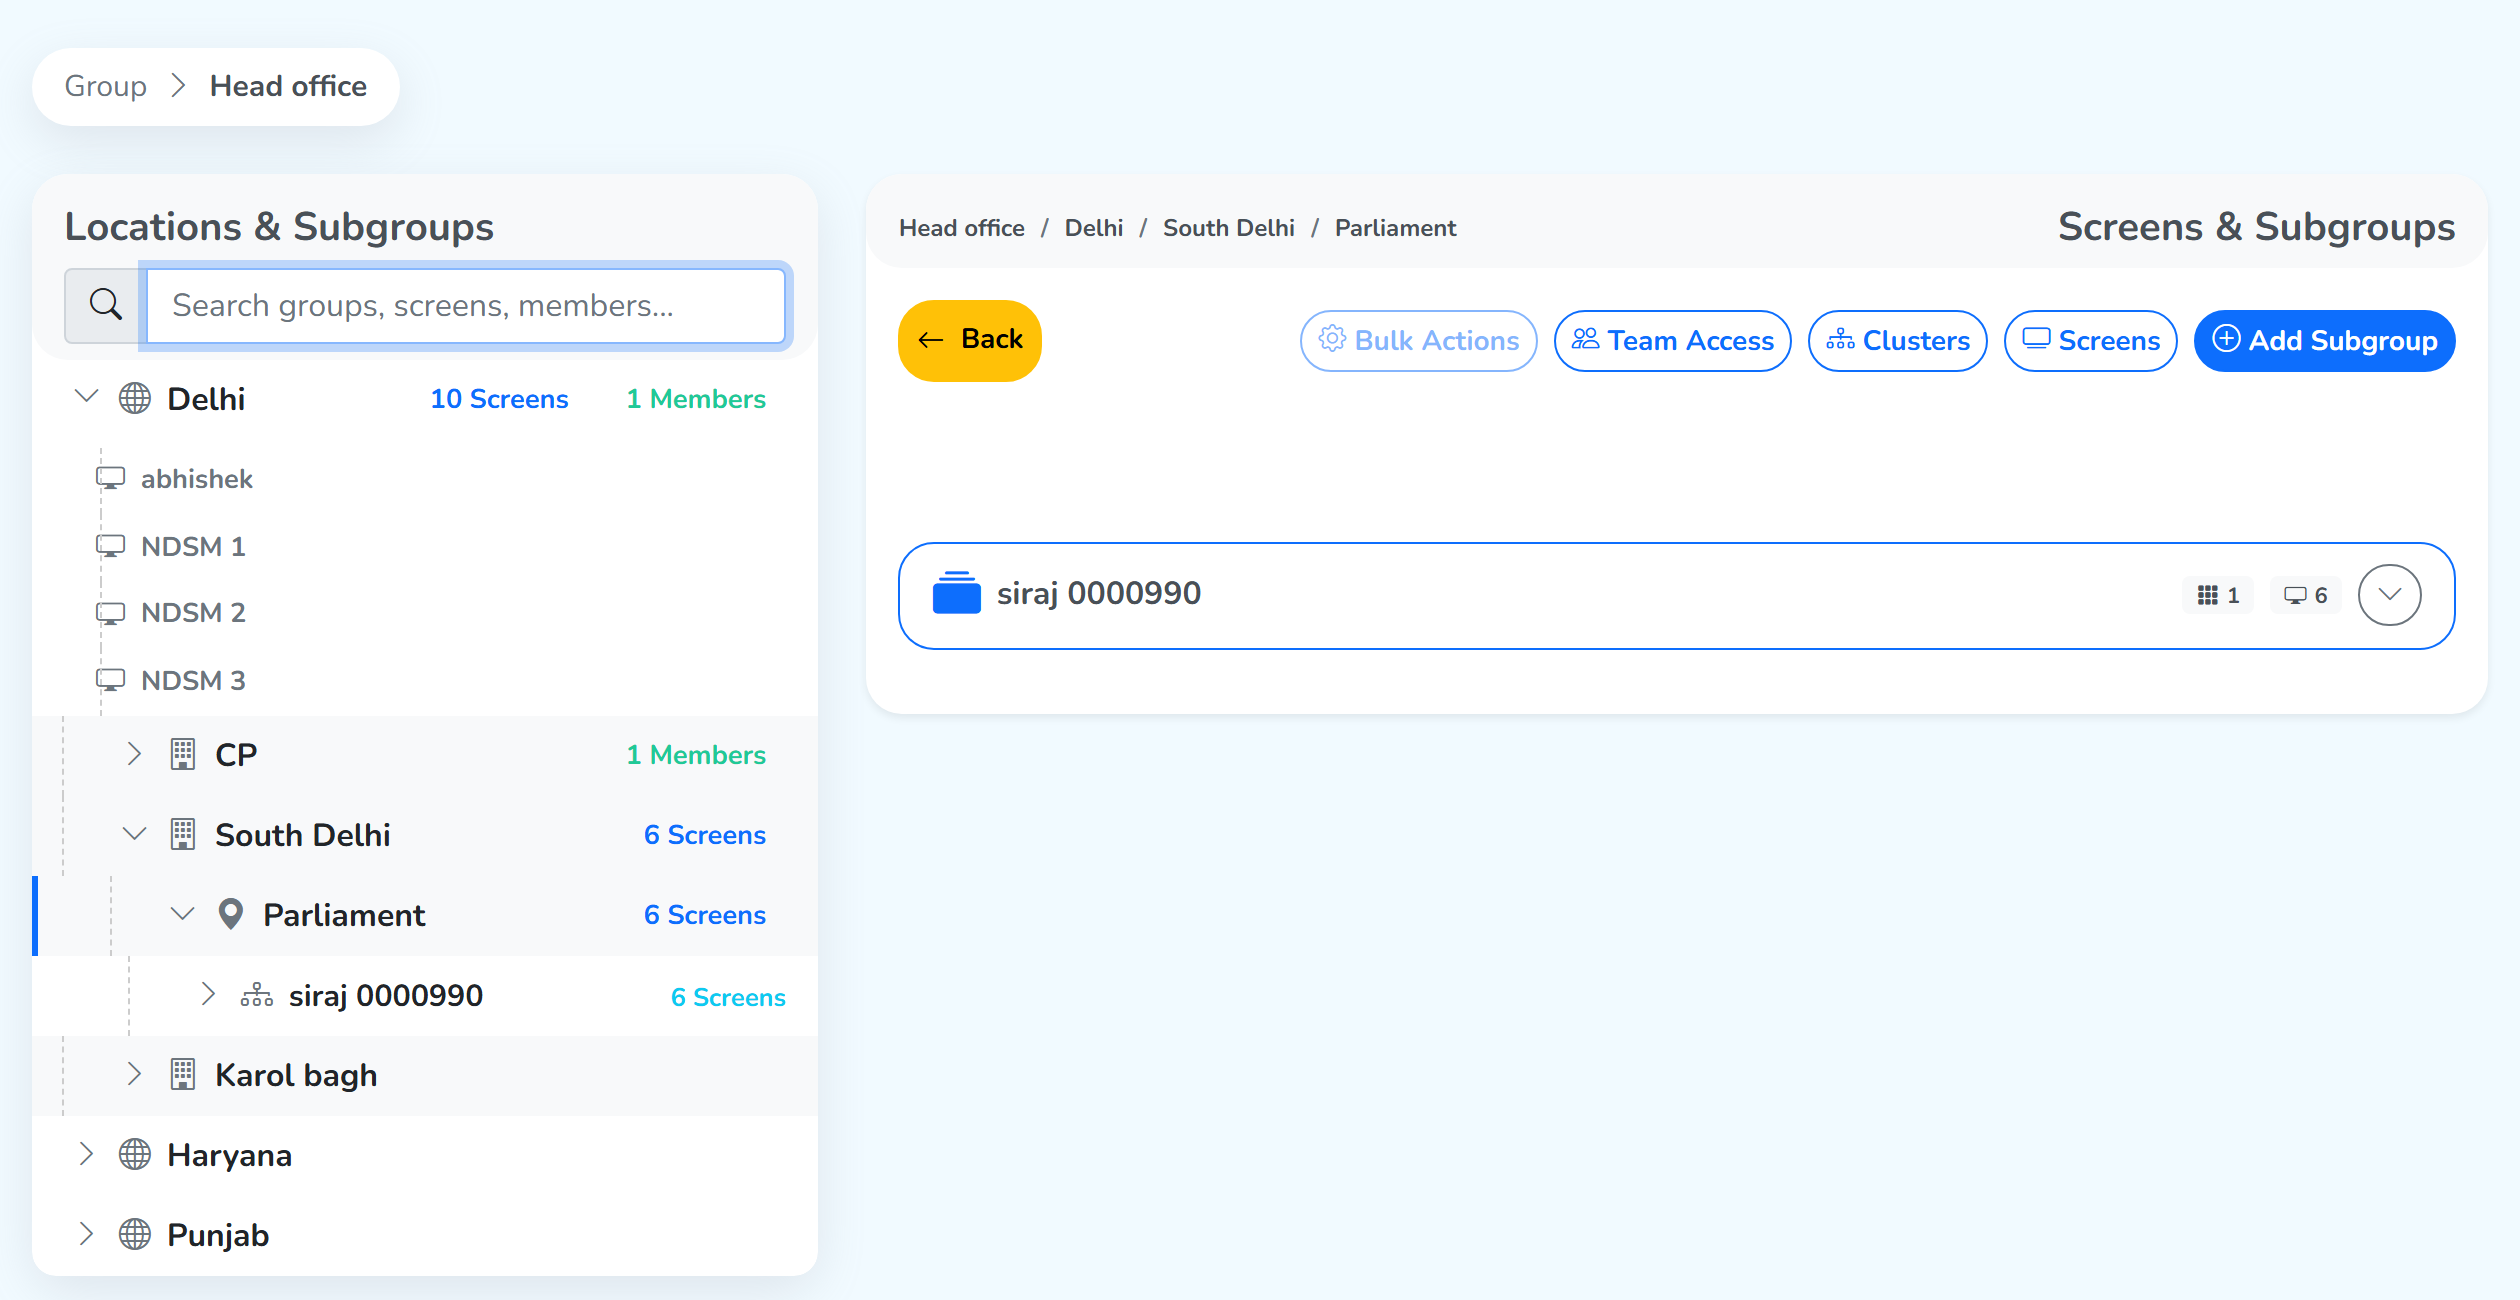Click the 10 Screens link for Delhi

pyautogui.click(x=499, y=399)
